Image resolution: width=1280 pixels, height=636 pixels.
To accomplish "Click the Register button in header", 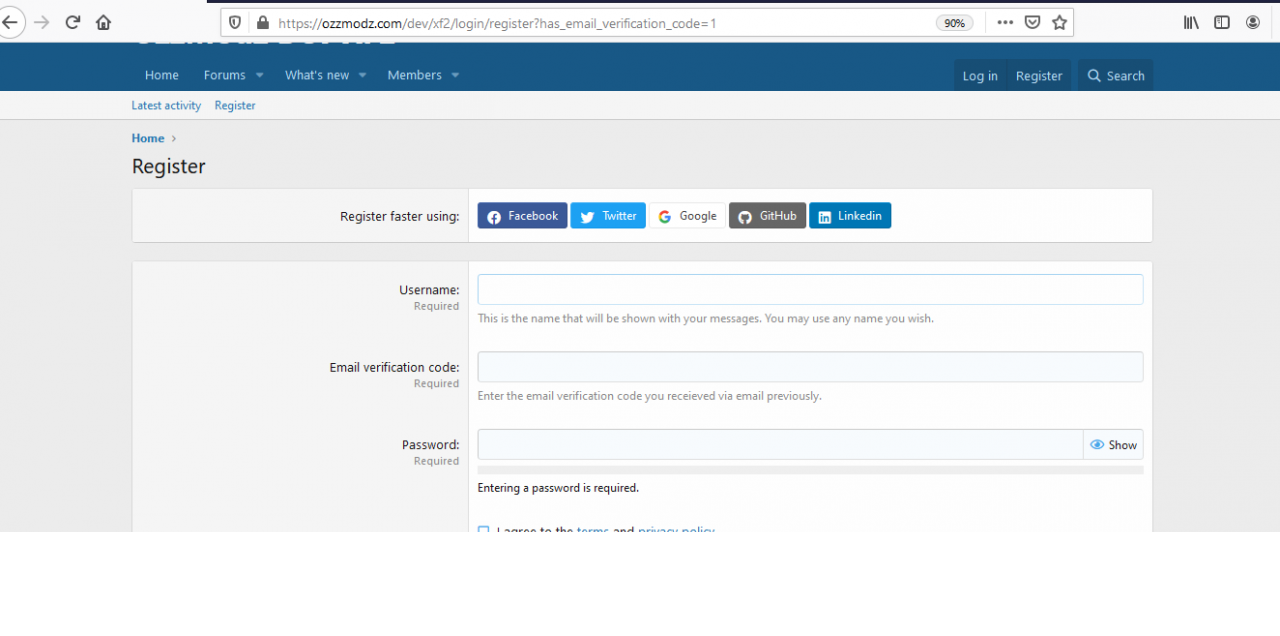I will tap(1038, 75).
